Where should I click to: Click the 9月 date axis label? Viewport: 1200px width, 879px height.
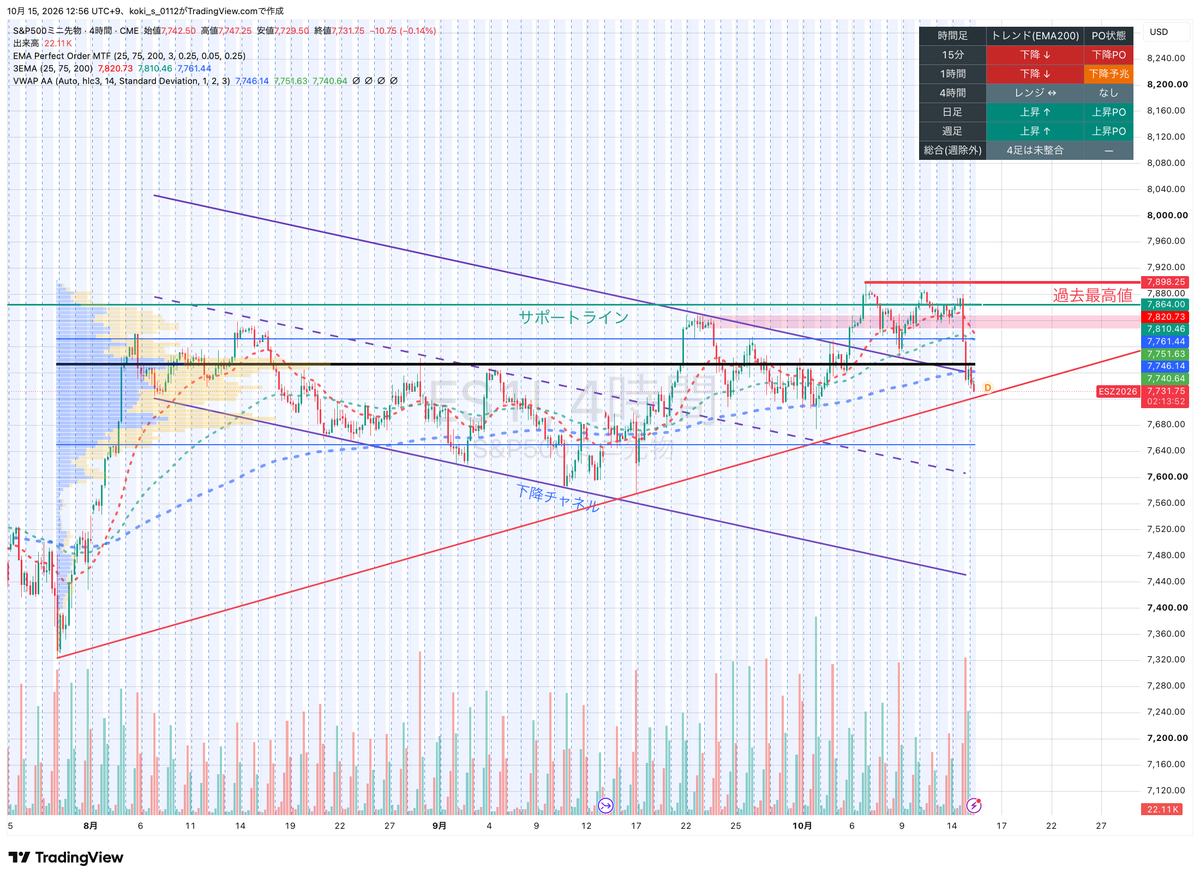coord(440,827)
